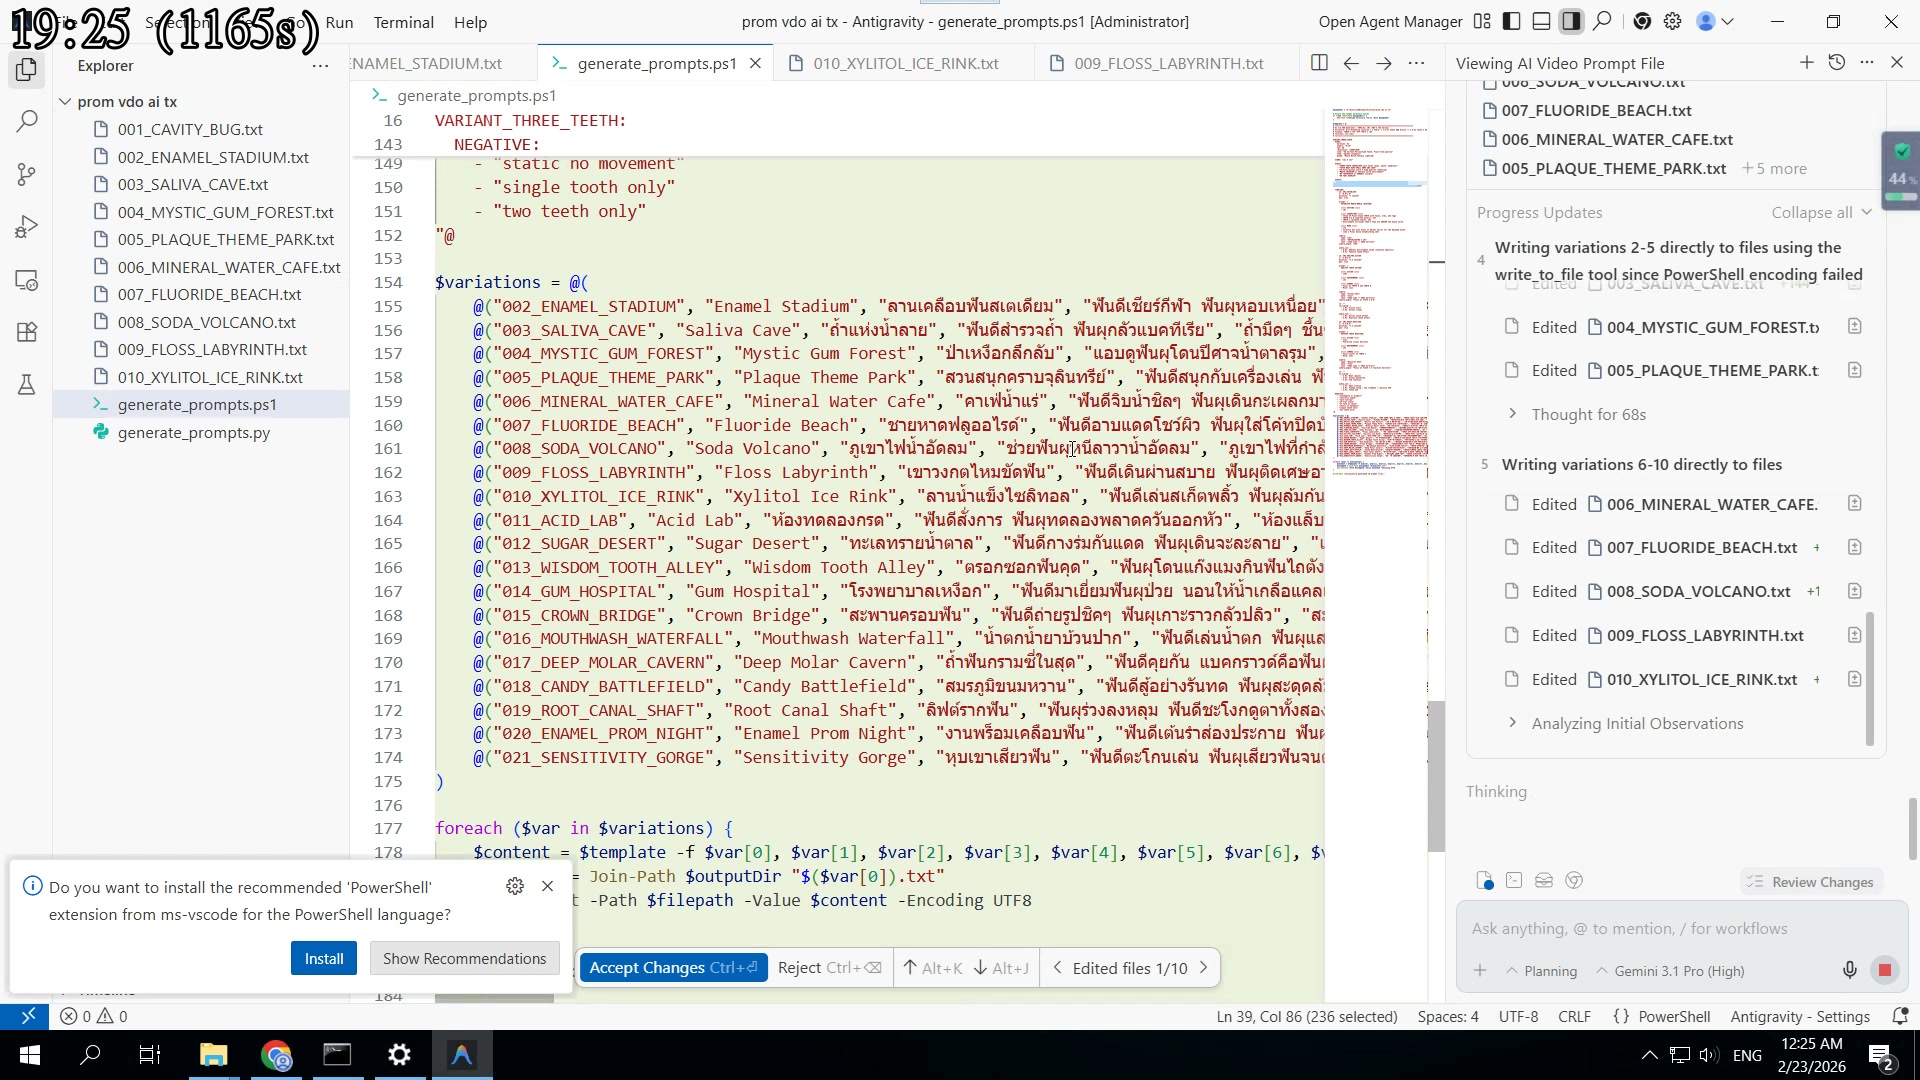Open conversation history clock icon

(1836, 63)
